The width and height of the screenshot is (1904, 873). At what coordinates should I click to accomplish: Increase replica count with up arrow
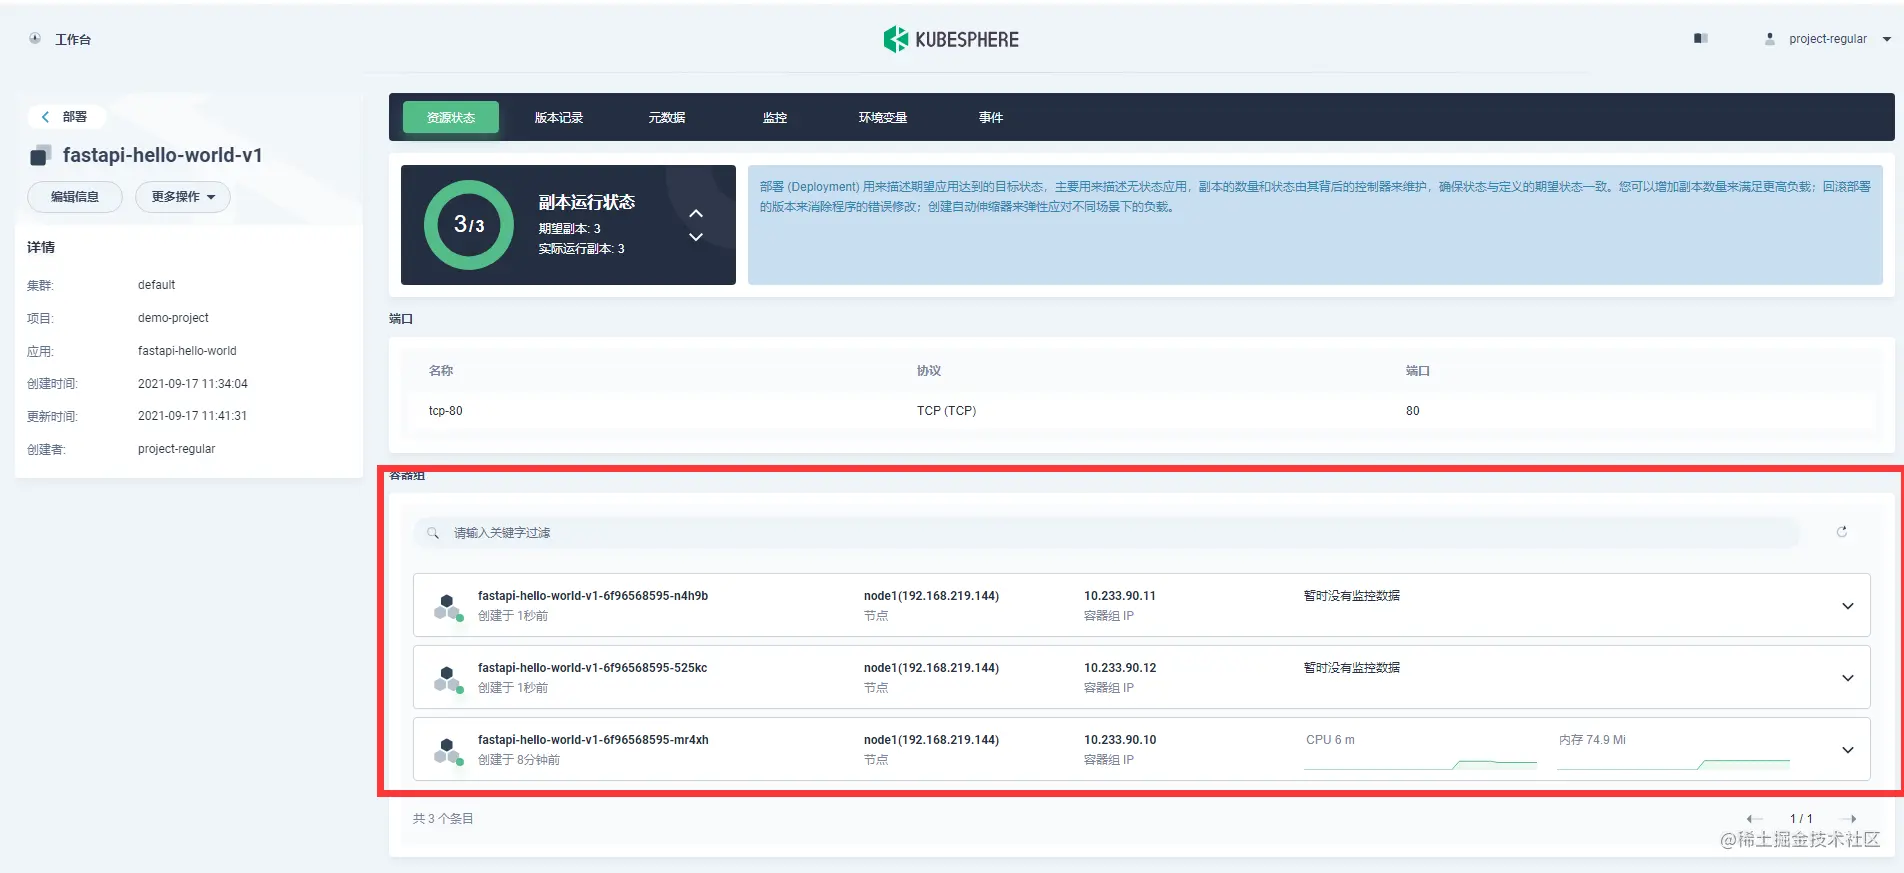coord(696,214)
